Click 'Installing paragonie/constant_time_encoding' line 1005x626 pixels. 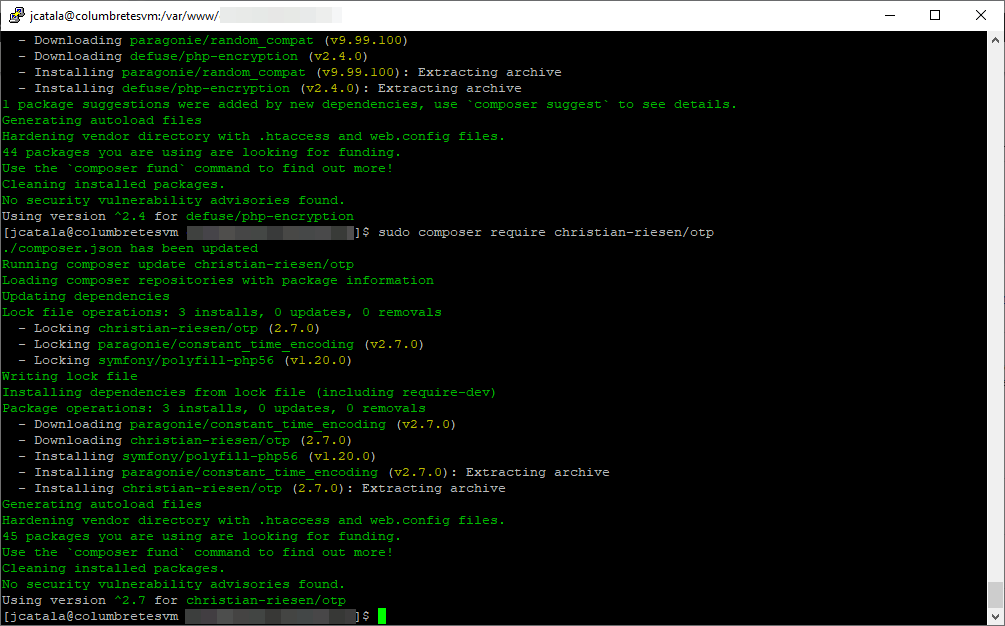pyautogui.click(x=314, y=473)
